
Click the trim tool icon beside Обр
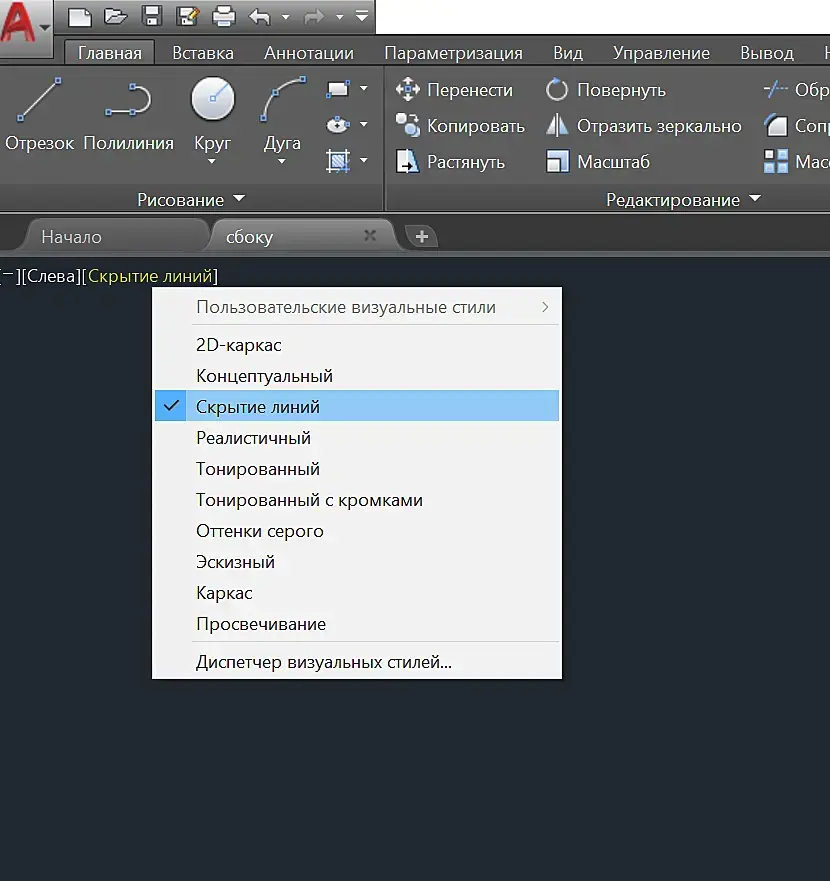[775, 89]
